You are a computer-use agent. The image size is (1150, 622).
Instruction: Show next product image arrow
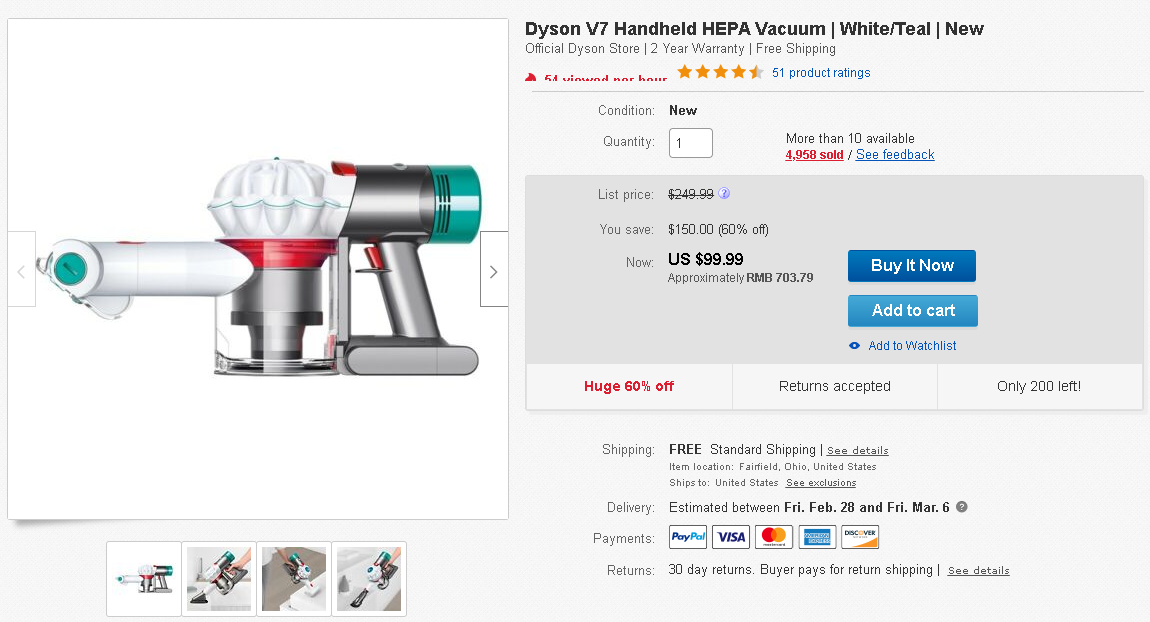493,270
